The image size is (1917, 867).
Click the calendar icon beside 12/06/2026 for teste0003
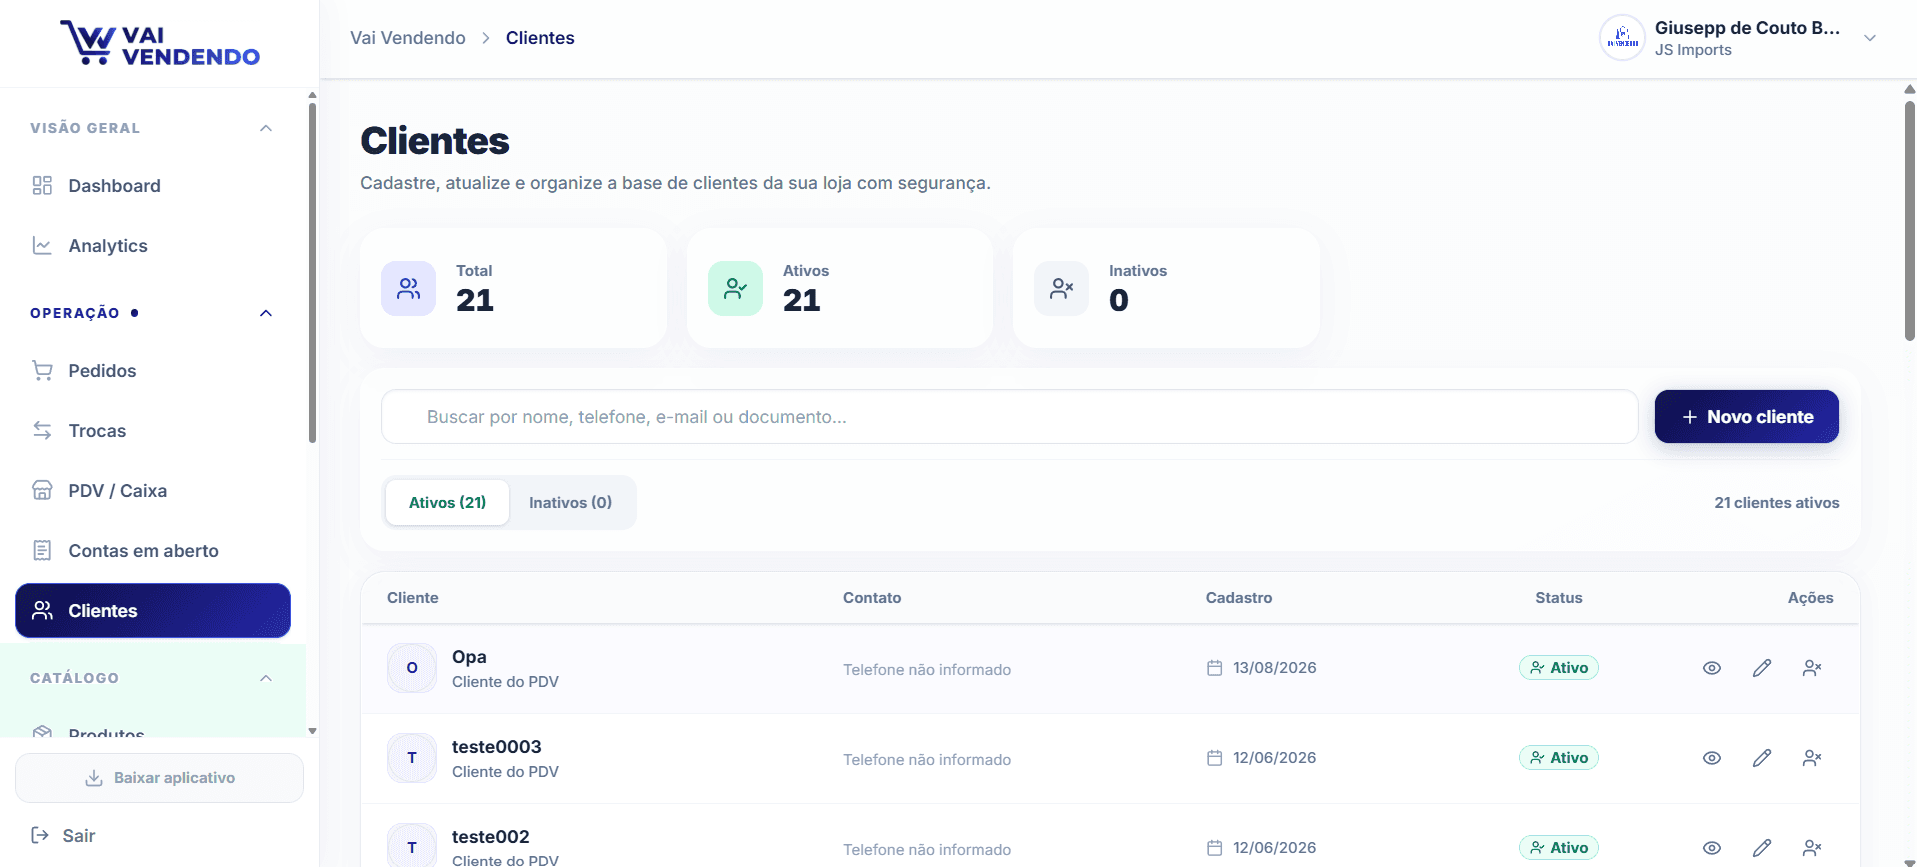[x=1215, y=758]
